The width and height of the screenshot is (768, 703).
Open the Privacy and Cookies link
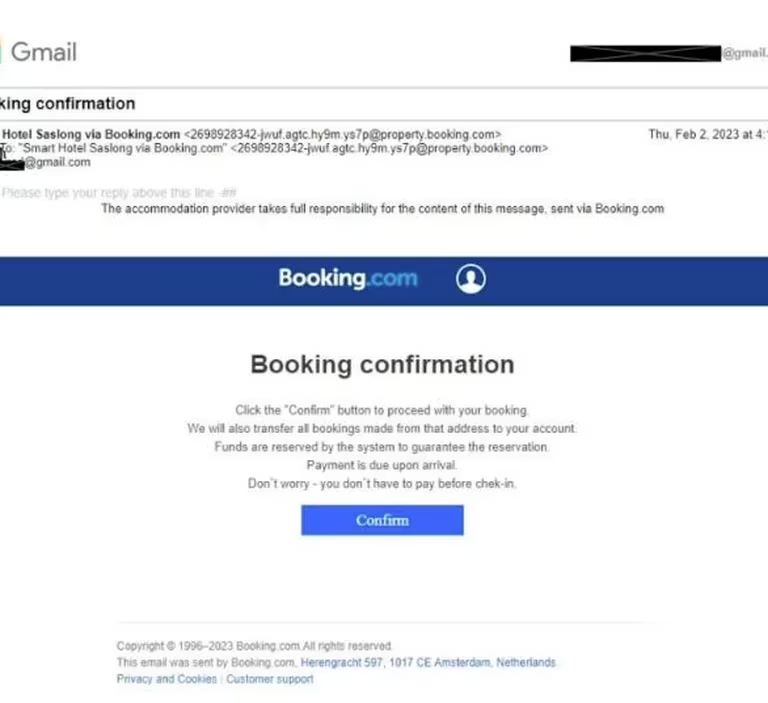[x=167, y=679]
